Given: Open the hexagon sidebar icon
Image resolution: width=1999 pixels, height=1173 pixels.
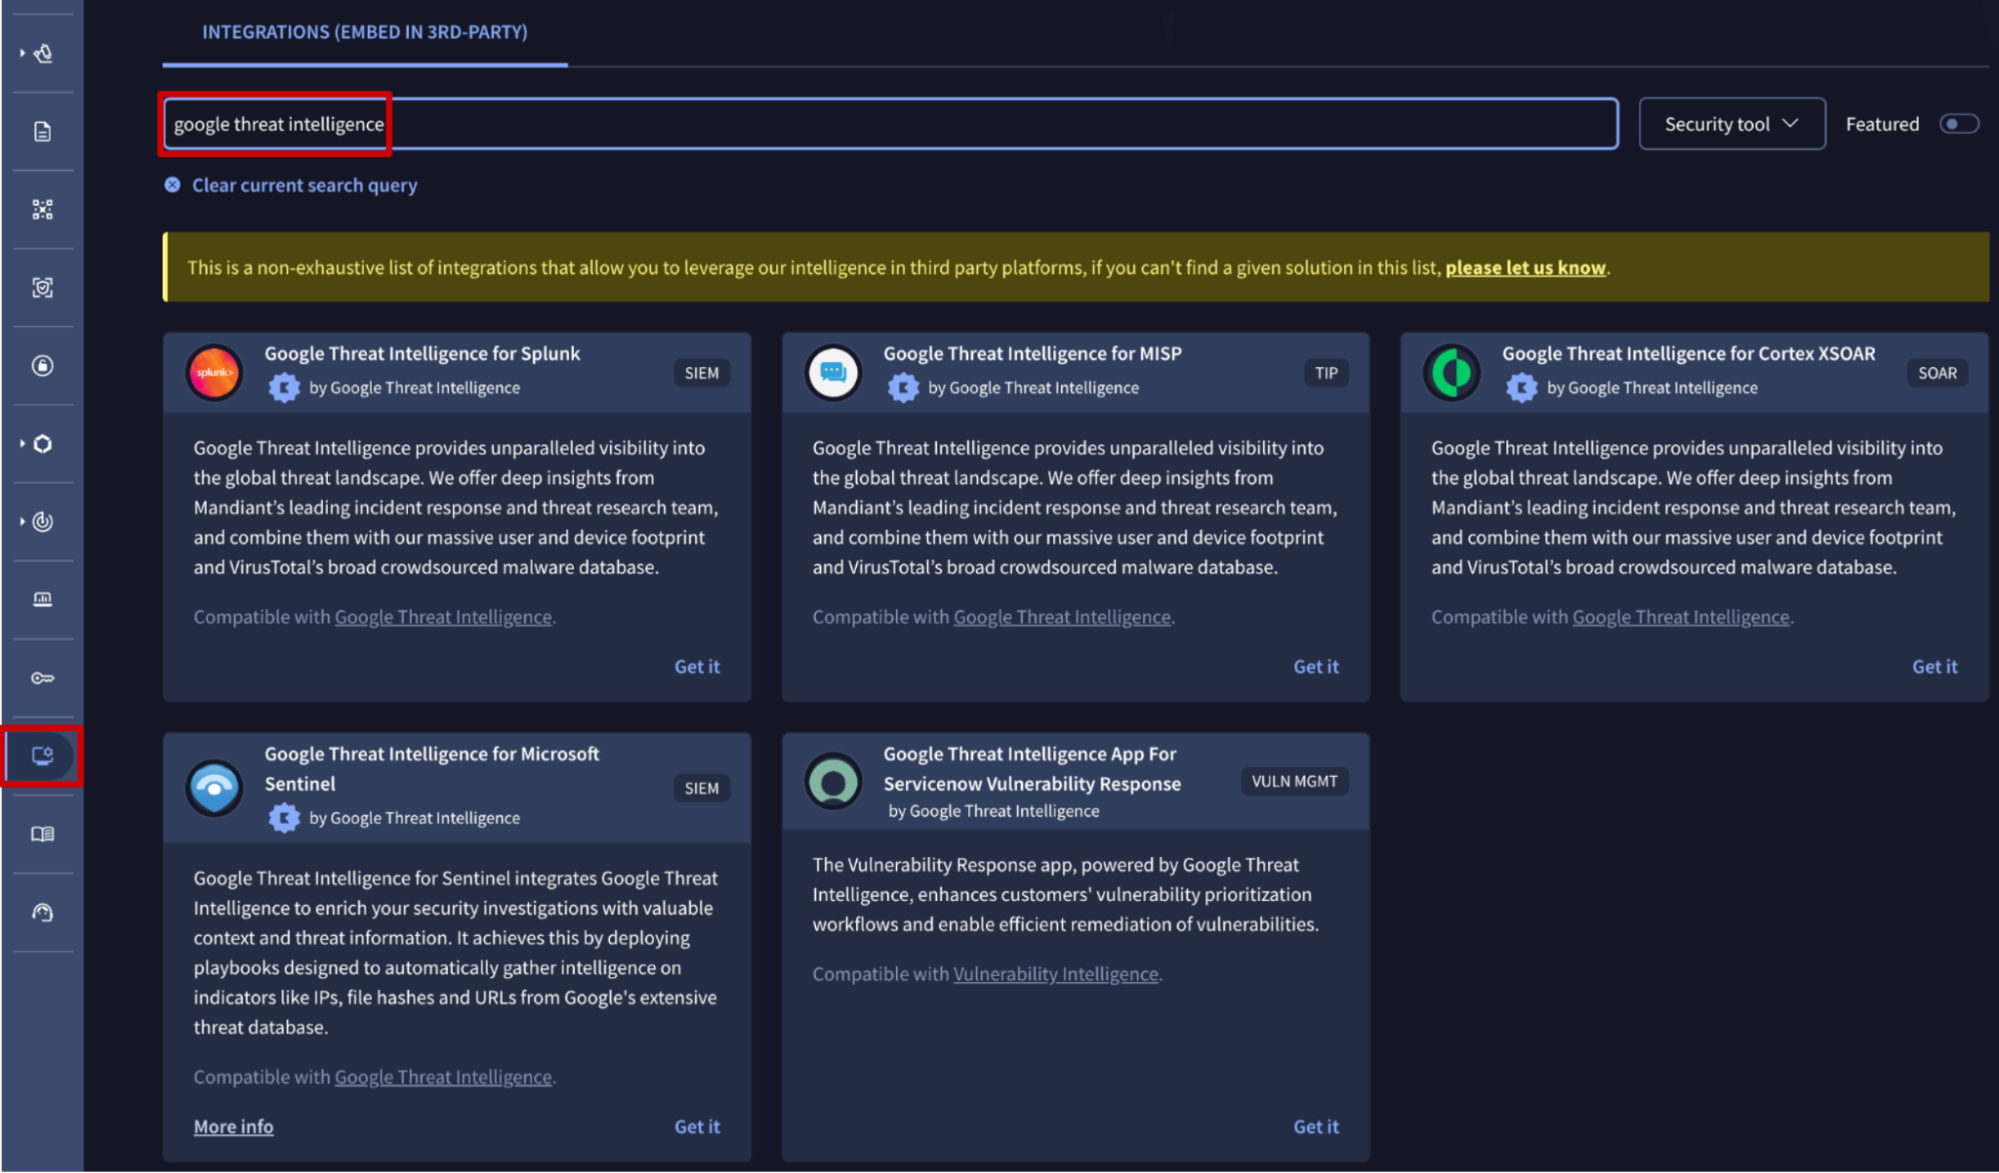Looking at the screenshot, I should 42,444.
